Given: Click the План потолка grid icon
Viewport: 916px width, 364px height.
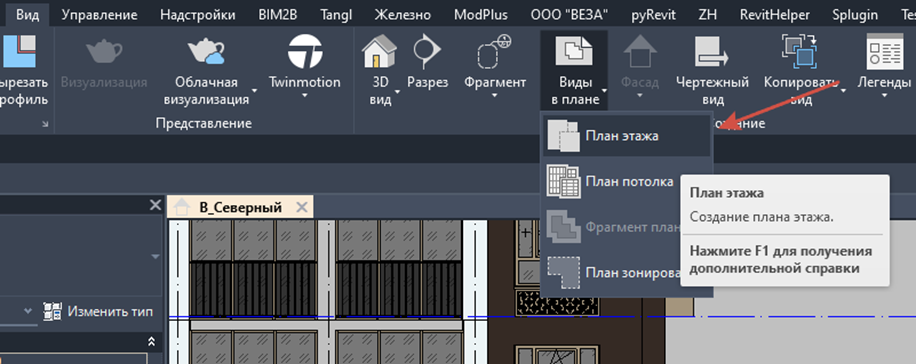Looking at the screenshot, I should [x=564, y=182].
